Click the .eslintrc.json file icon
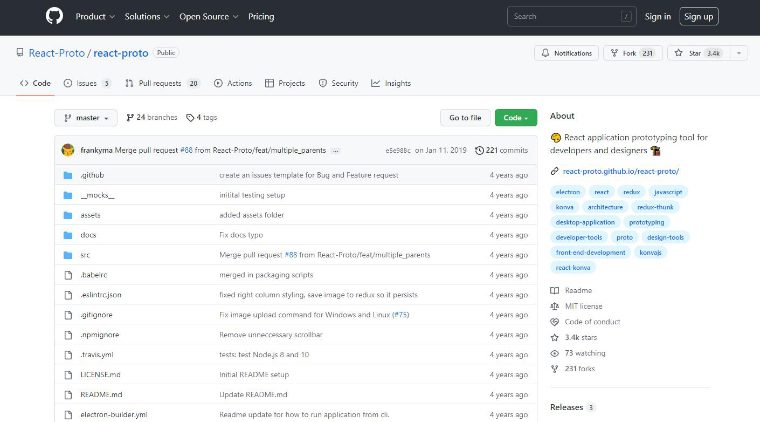The image size is (760, 422). [x=68, y=295]
